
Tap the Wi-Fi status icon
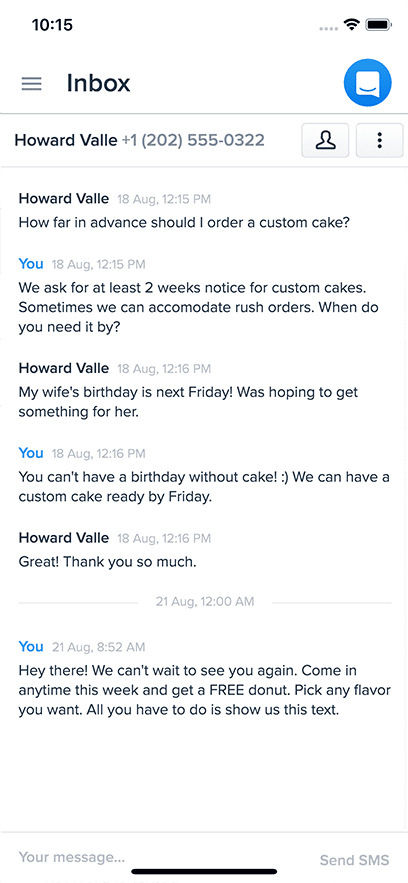click(x=353, y=25)
